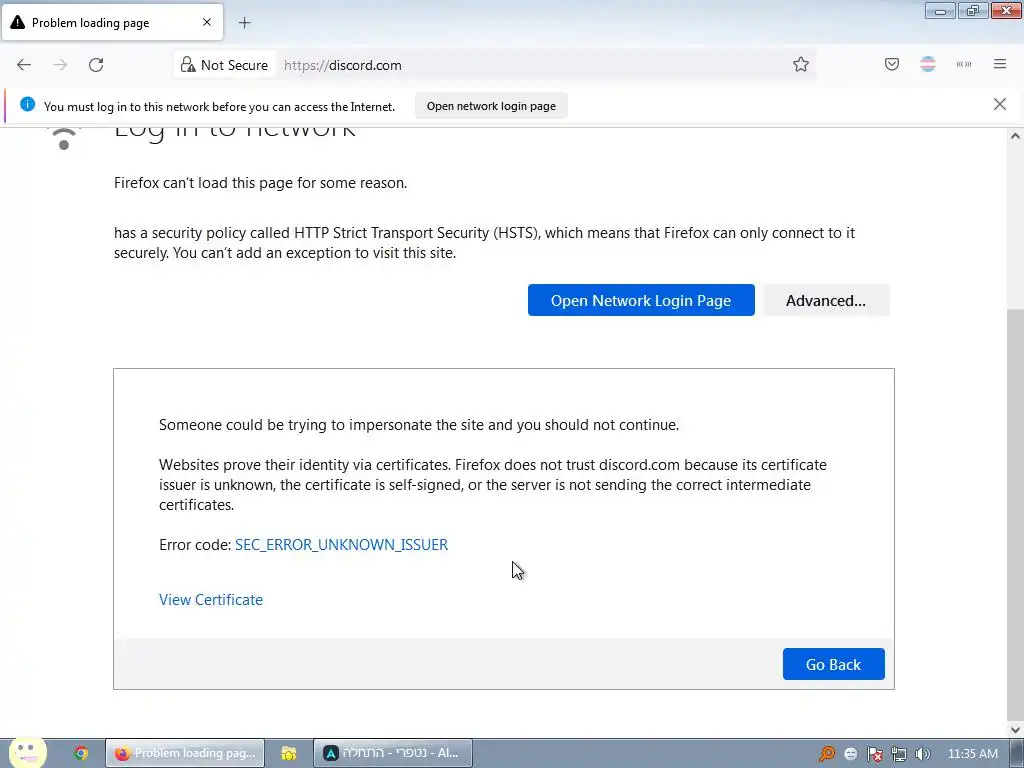Select the Firefox Problem loading page taskbar item
This screenshot has height=768, width=1024.
(185, 753)
